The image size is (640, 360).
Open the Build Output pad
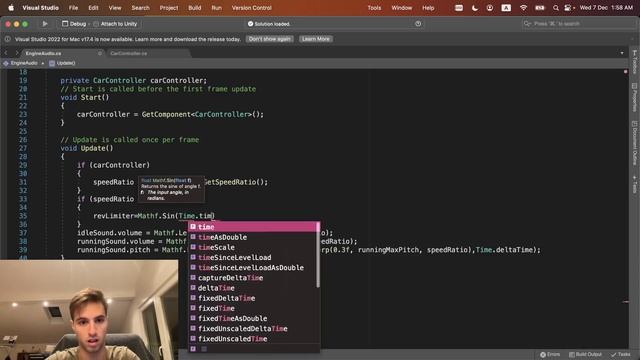[x=585, y=354]
